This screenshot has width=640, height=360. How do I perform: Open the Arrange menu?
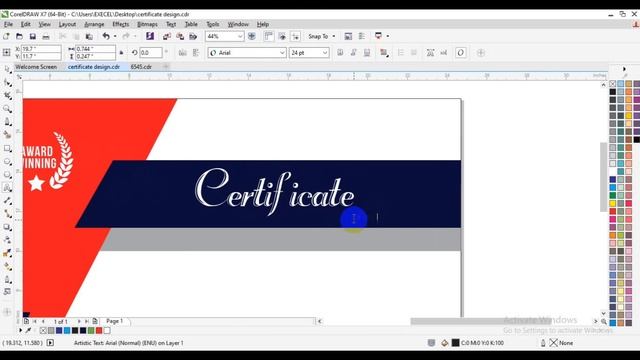coord(94,24)
